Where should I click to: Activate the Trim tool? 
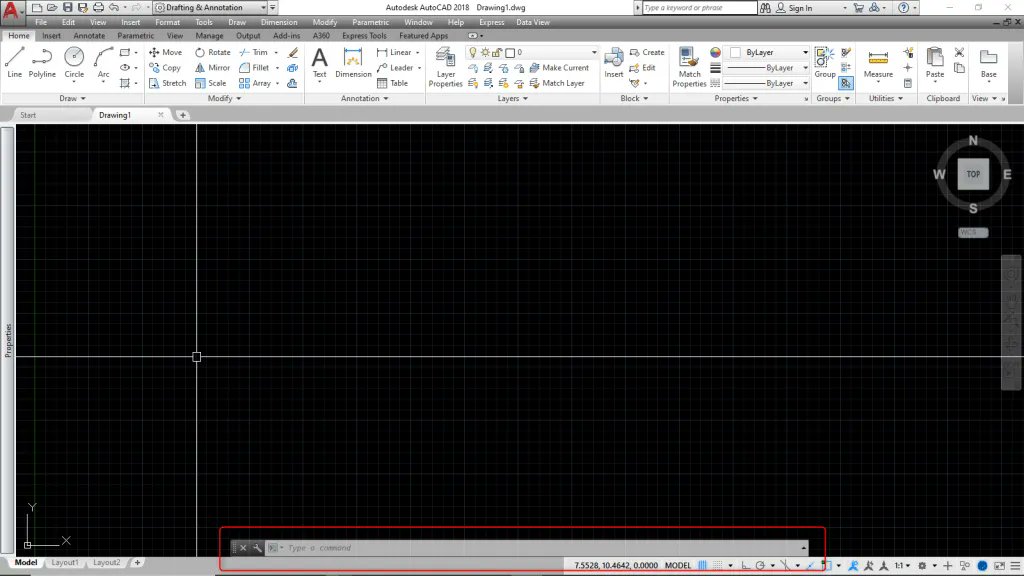[253, 52]
